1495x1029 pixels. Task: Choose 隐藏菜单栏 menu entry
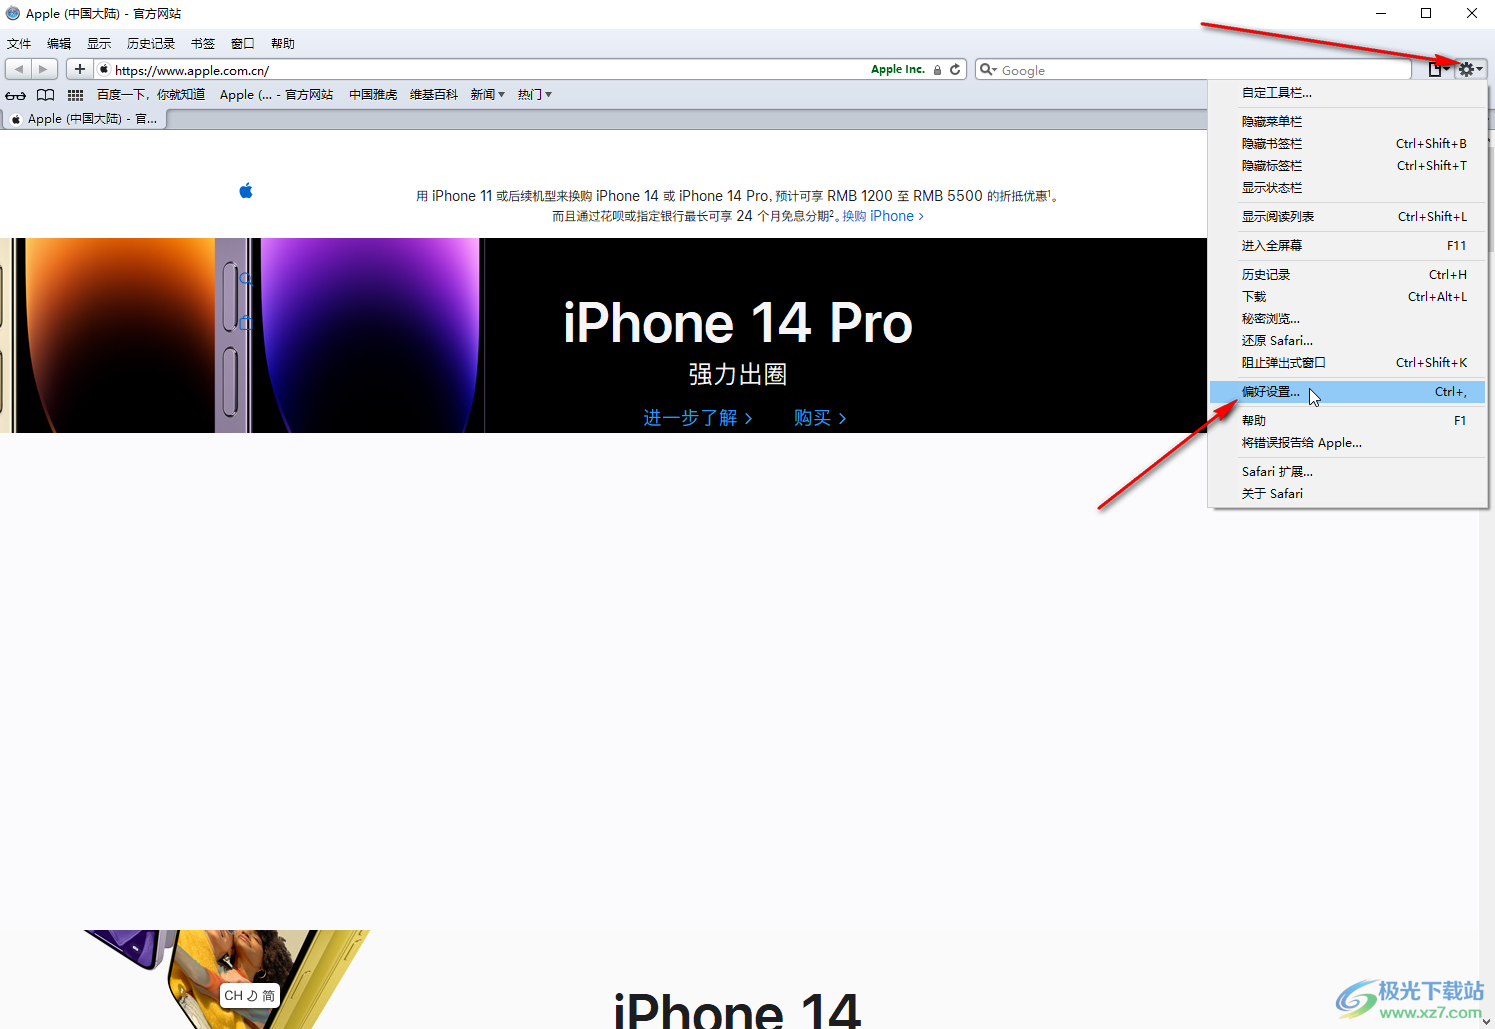(x=1347, y=121)
